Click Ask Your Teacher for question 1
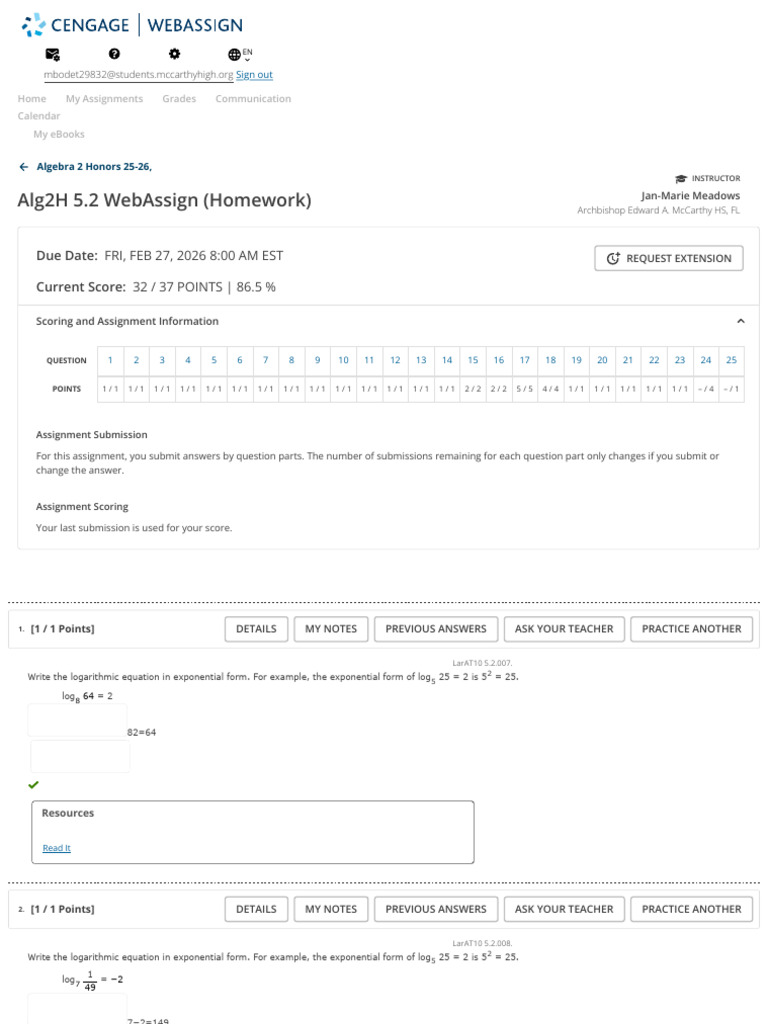Screen dimensions: 768x1024 pyautogui.click(x=564, y=629)
